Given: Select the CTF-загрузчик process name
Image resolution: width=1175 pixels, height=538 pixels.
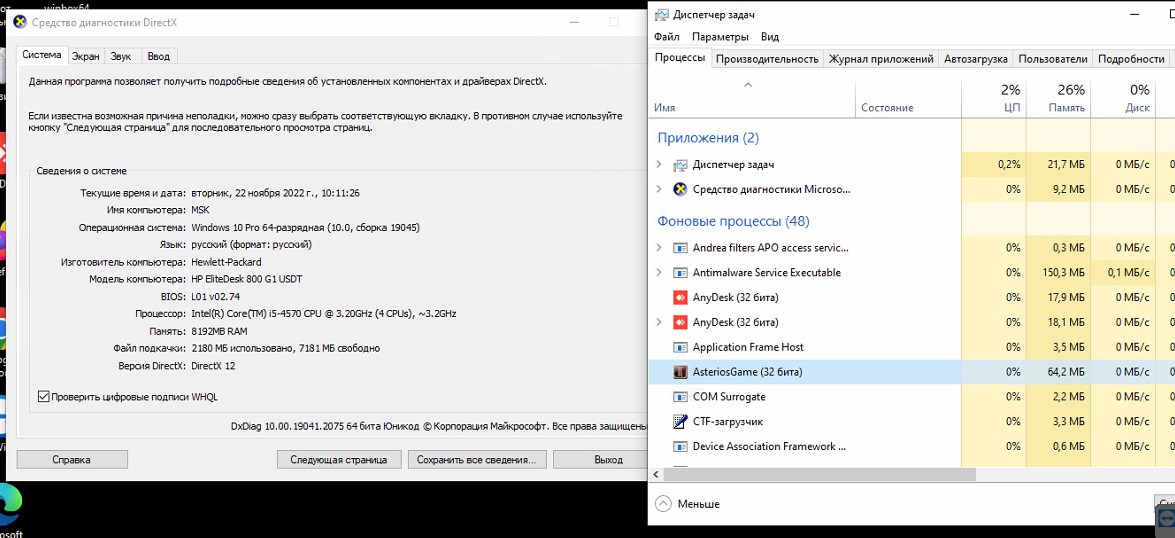Looking at the screenshot, I should coord(728,421).
